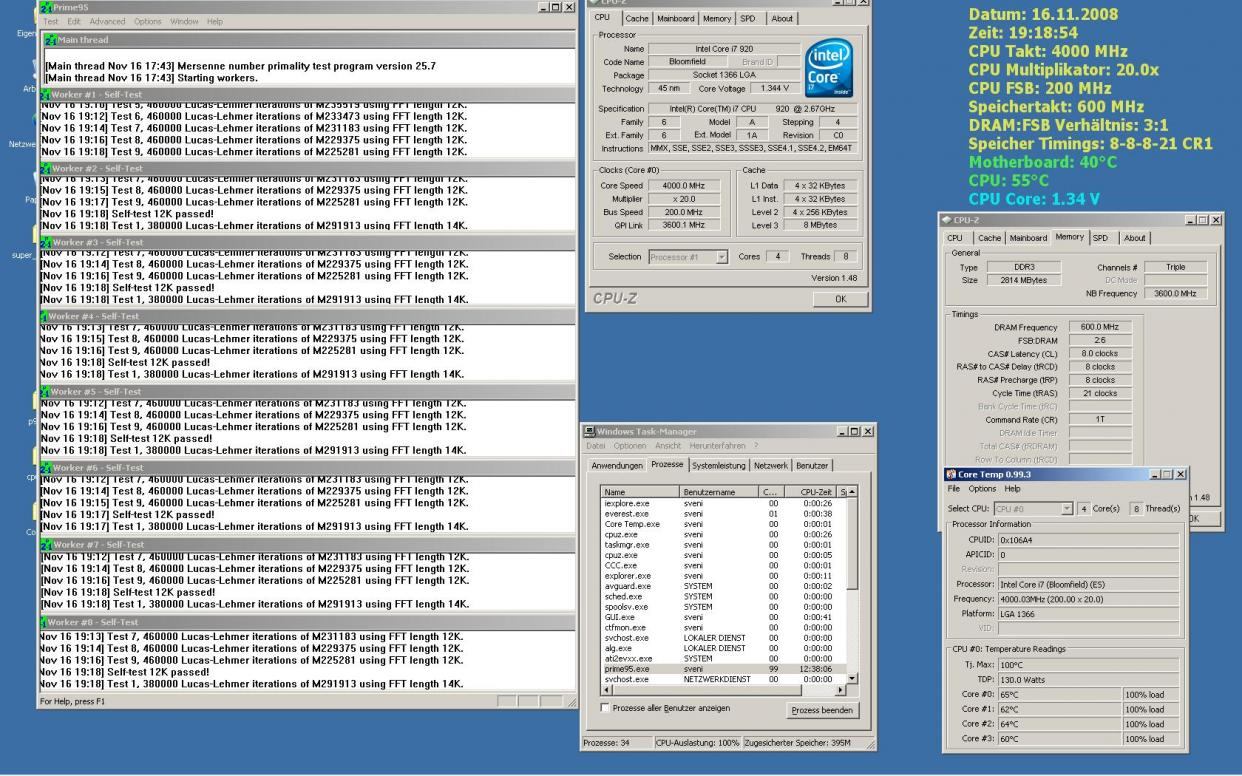Image resolution: width=1242 pixels, height=776 pixels.
Task: Click the Prime95 title bar icon
Action: click(45, 7)
